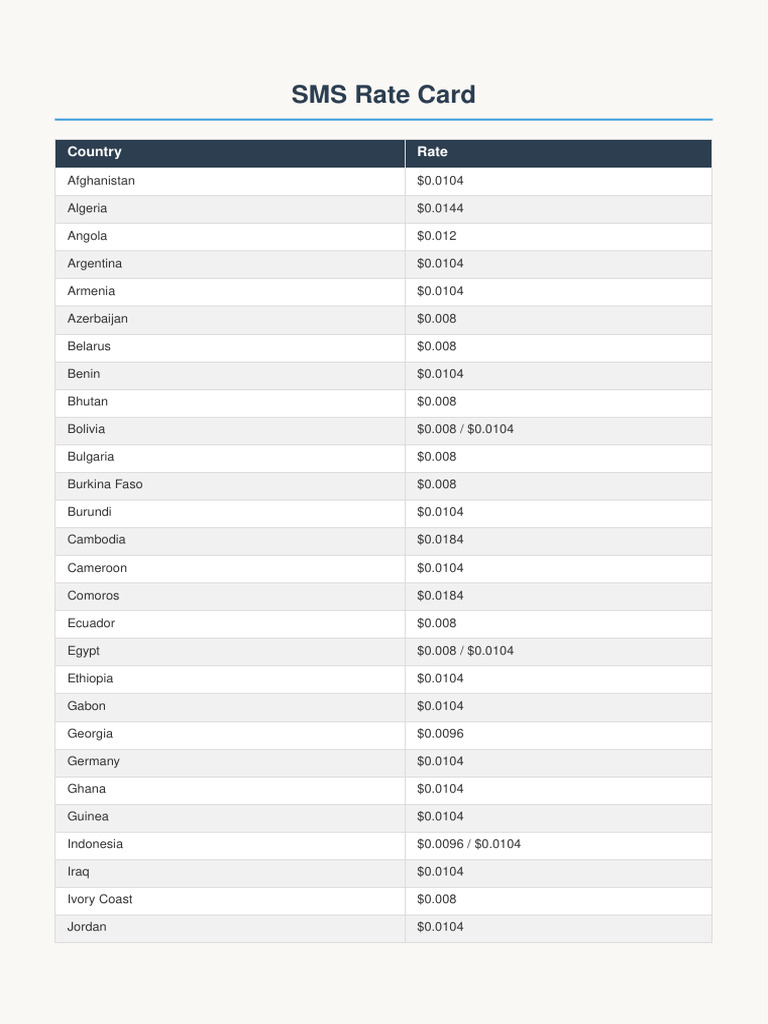This screenshot has width=768, height=1024.
Task: Click the SMS Rate Card title
Action: (x=383, y=94)
